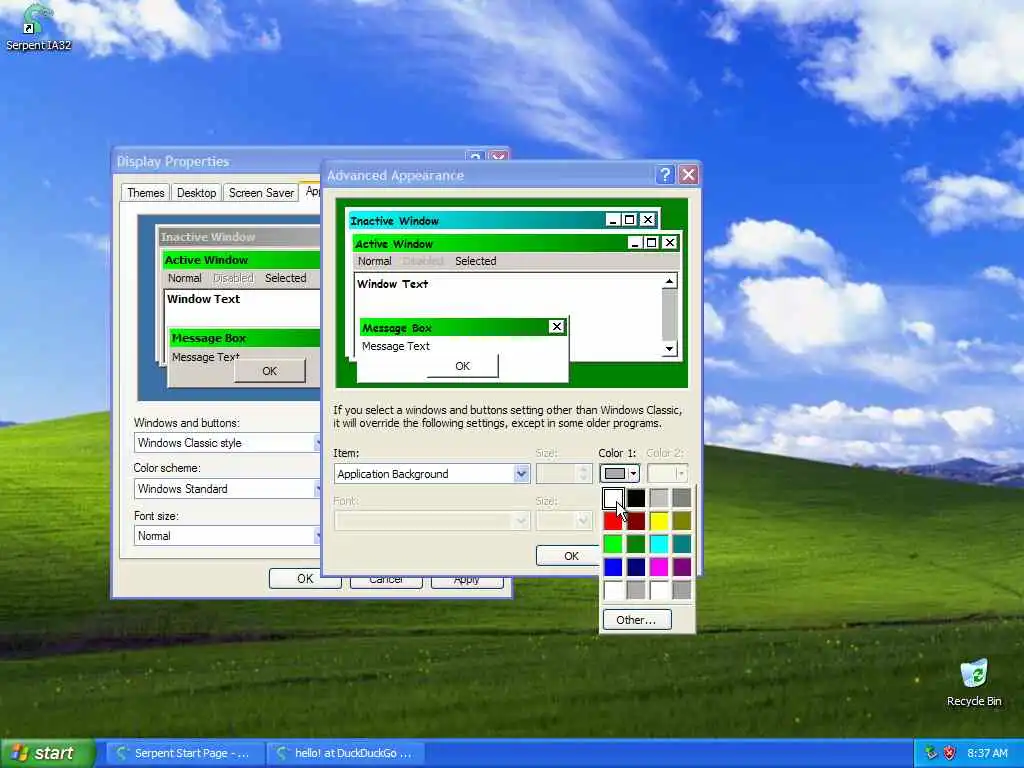Click the disabled Font dropdown
1024x768 pixels.
pos(432,520)
